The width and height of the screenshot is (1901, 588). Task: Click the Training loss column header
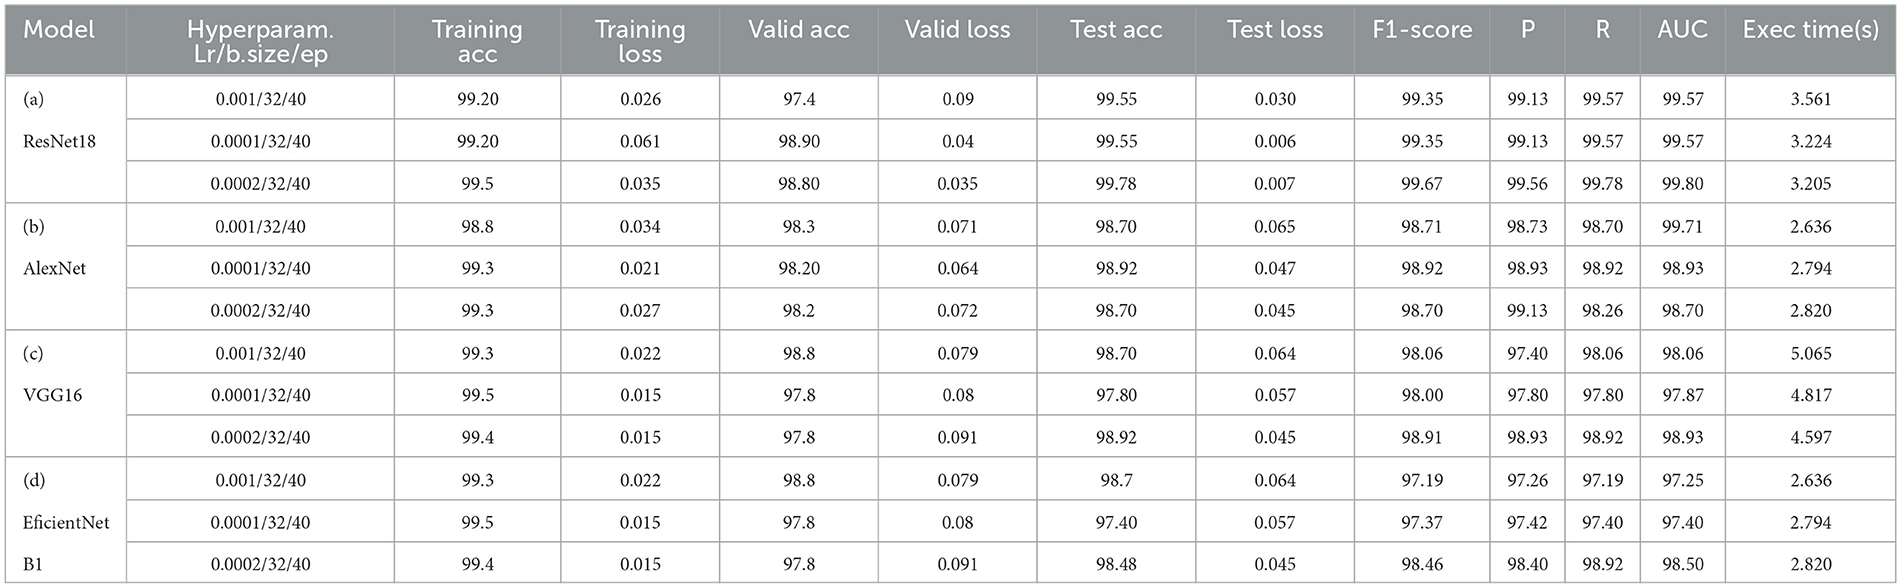640,42
